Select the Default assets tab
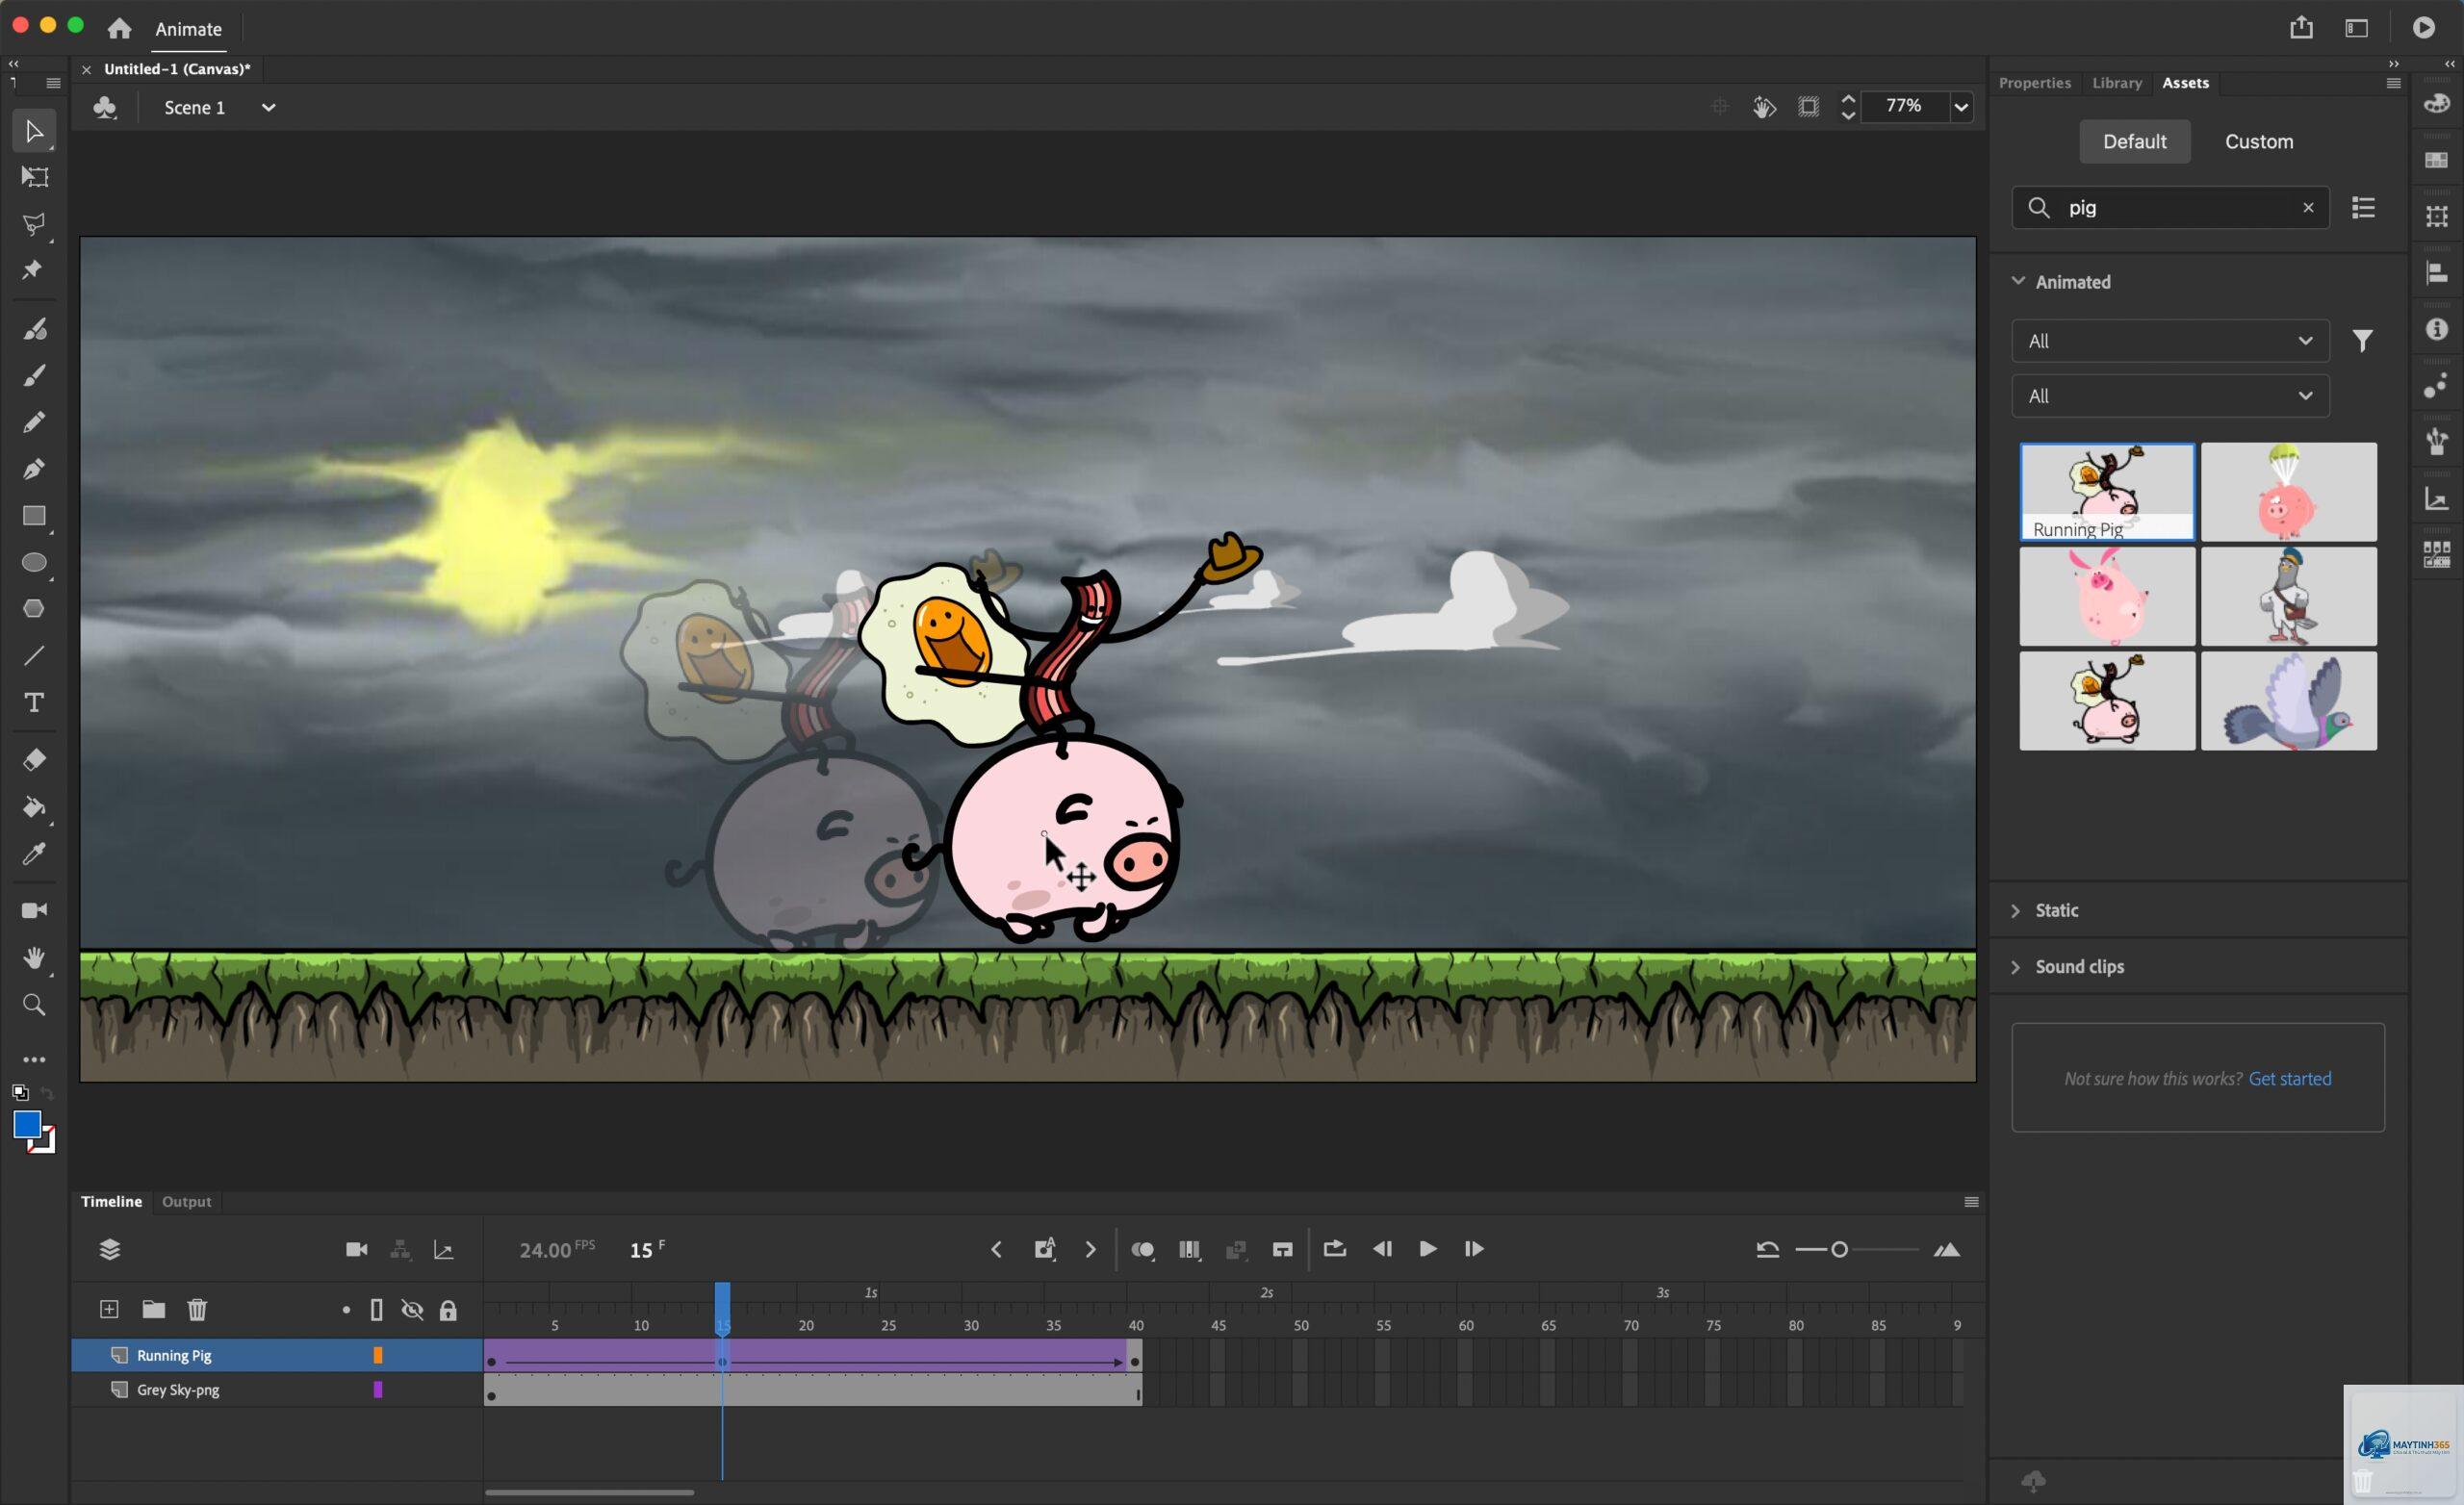This screenshot has width=2464, height=1505. point(2134,141)
